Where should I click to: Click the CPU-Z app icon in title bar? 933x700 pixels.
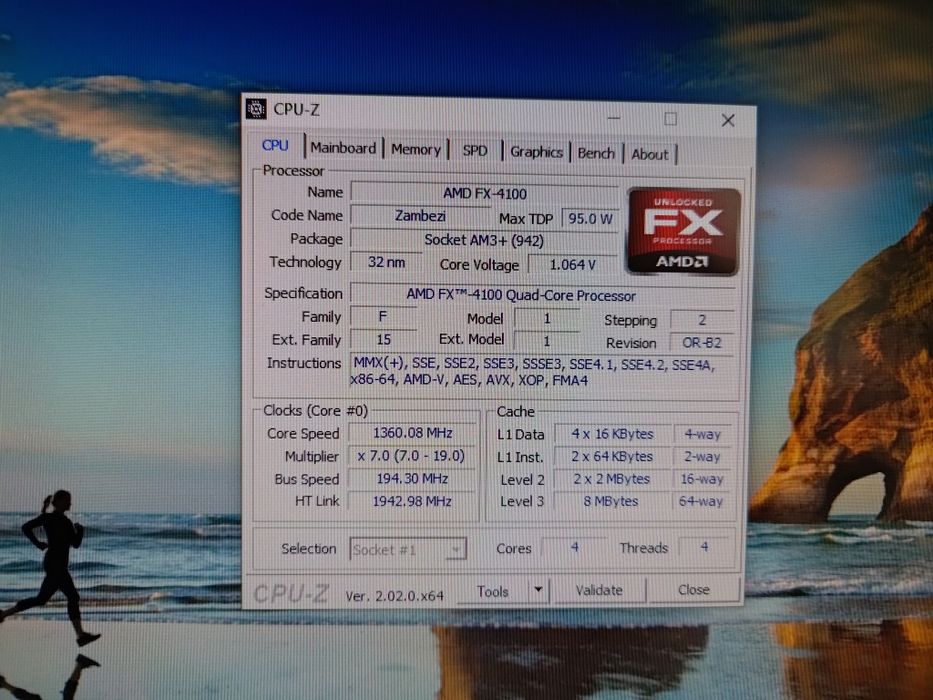[x=256, y=109]
